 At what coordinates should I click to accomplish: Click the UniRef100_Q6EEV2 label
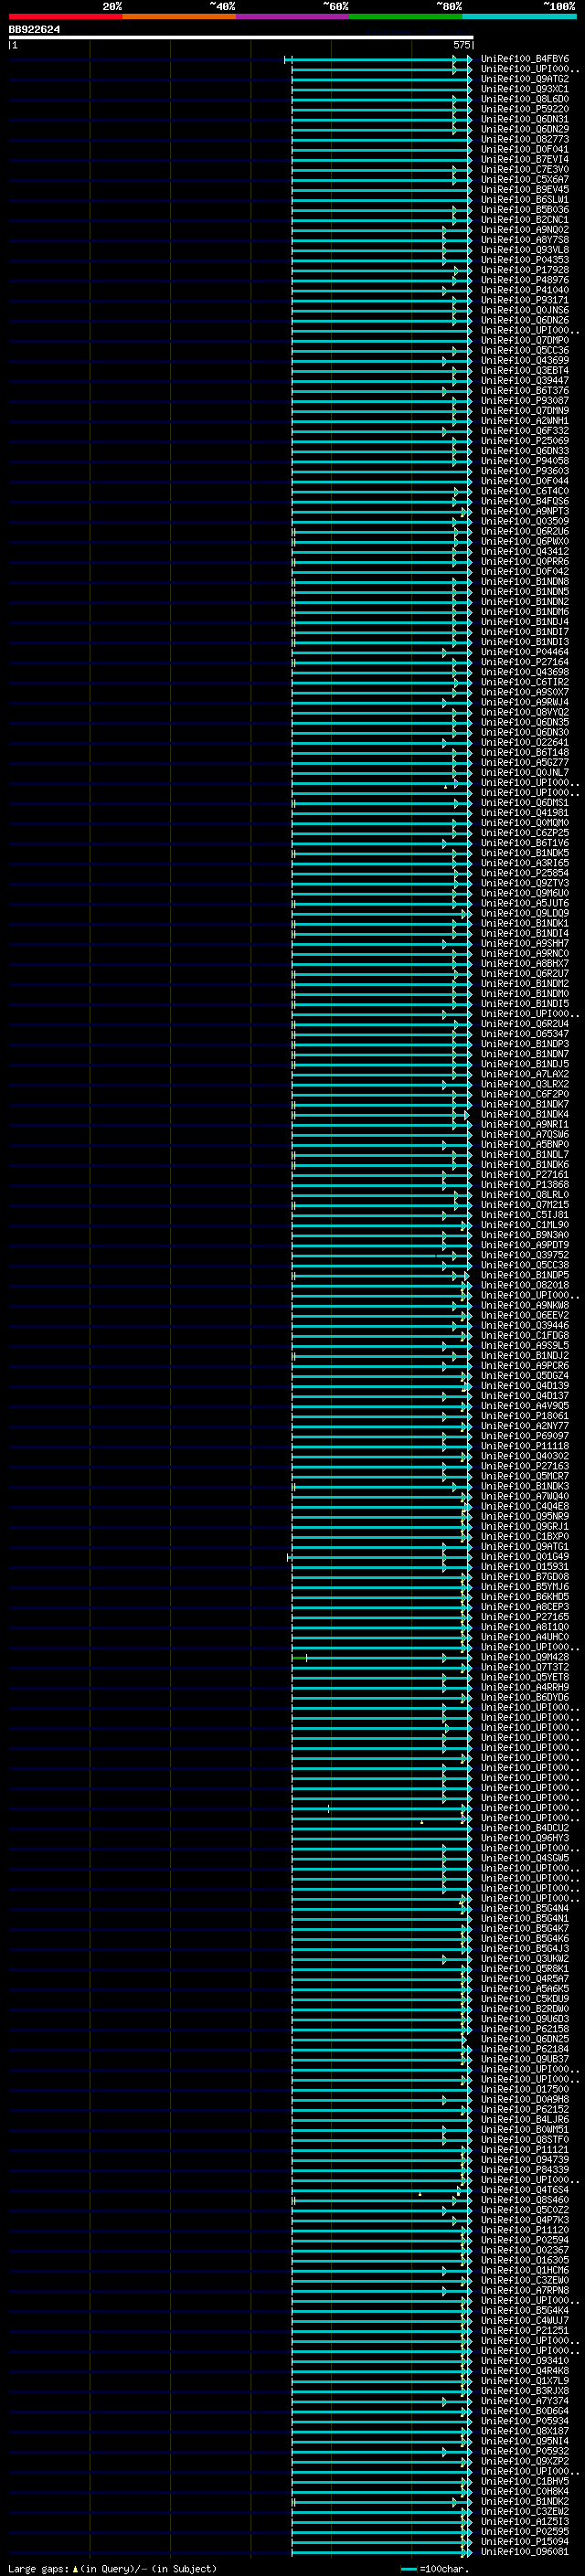pyautogui.click(x=524, y=1315)
